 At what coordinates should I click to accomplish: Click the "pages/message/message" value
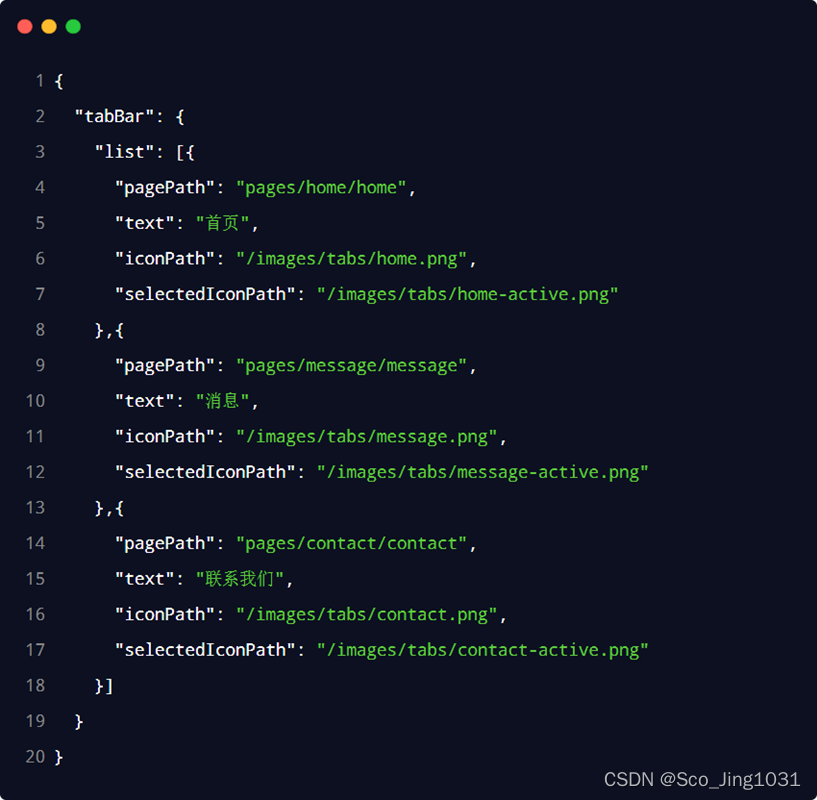[x=351, y=366]
